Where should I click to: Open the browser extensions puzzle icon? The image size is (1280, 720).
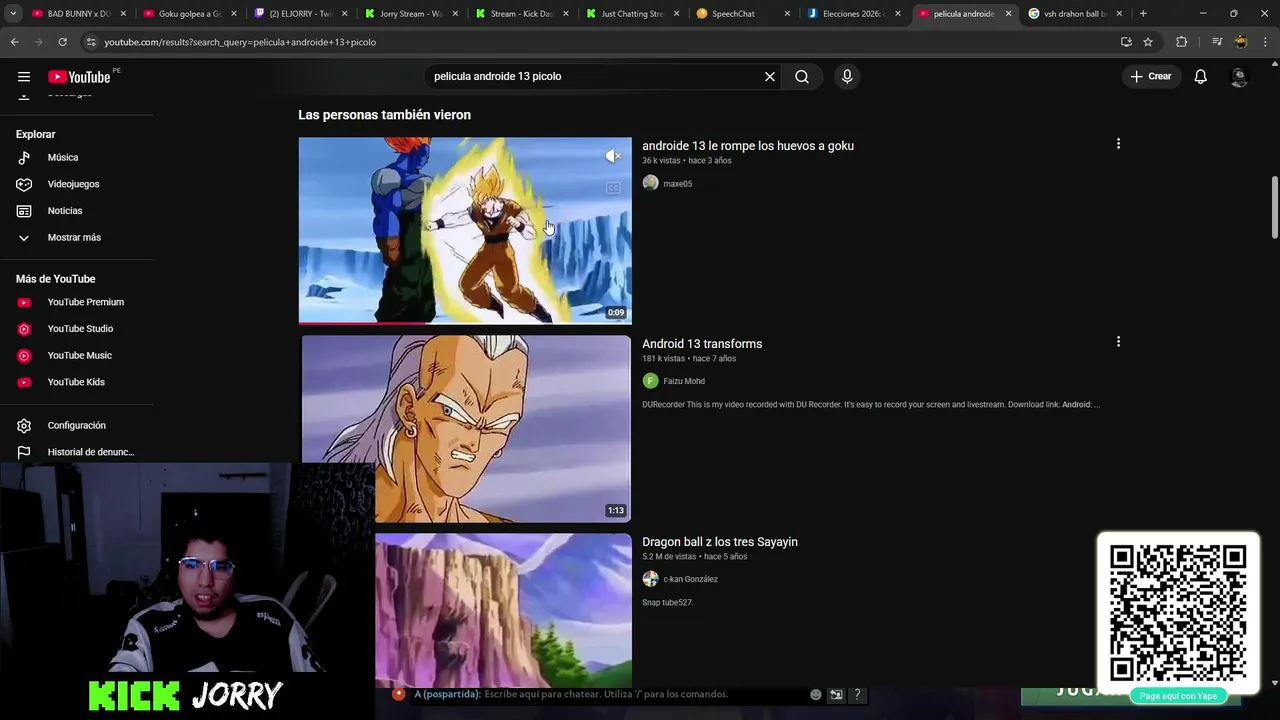point(1181,42)
